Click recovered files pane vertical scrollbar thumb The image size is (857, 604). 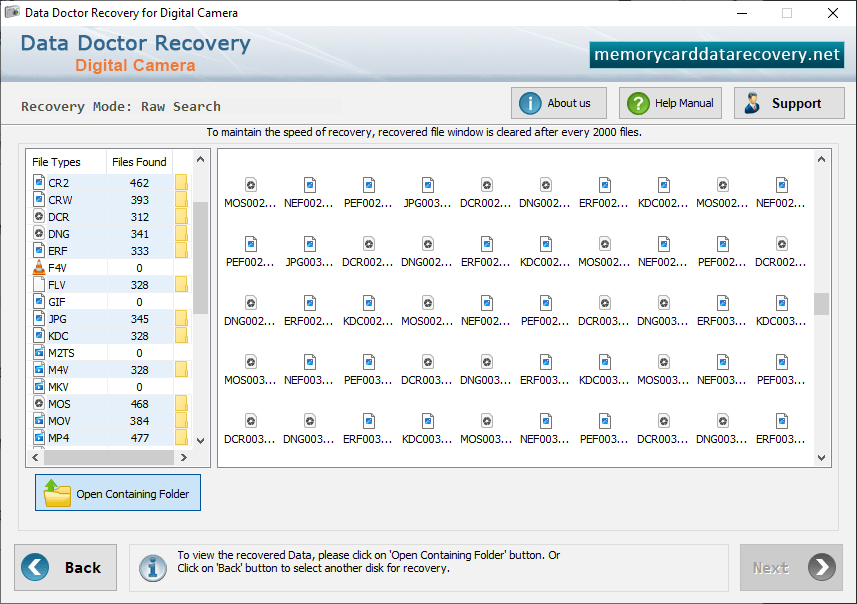(x=821, y=304)
